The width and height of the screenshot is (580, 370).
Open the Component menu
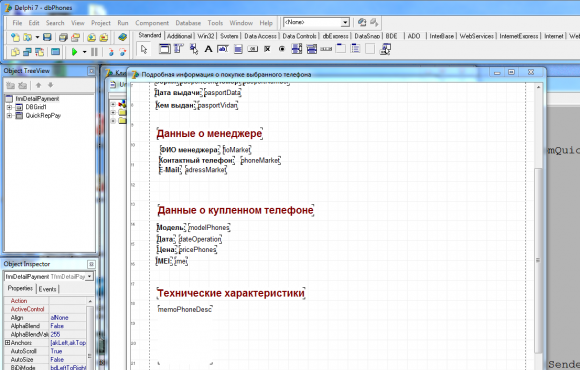[x=152, y=23]
